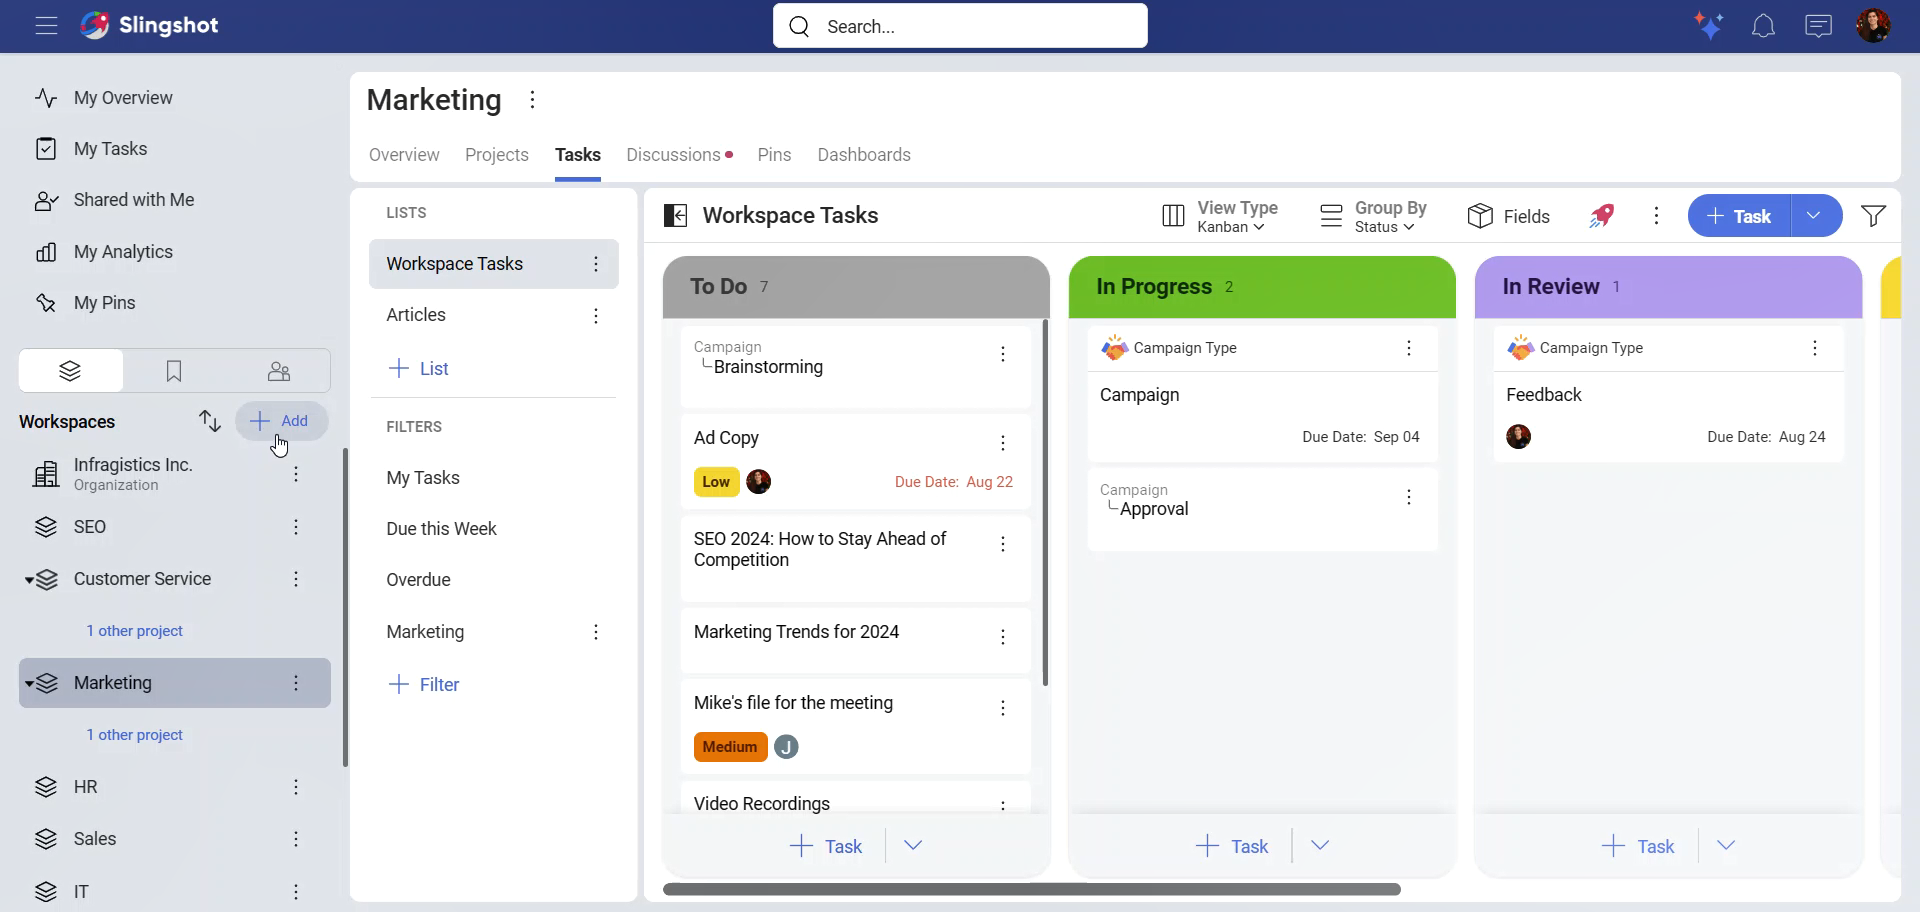
Task: Click the Low priority tag
Action: [716, 482]
